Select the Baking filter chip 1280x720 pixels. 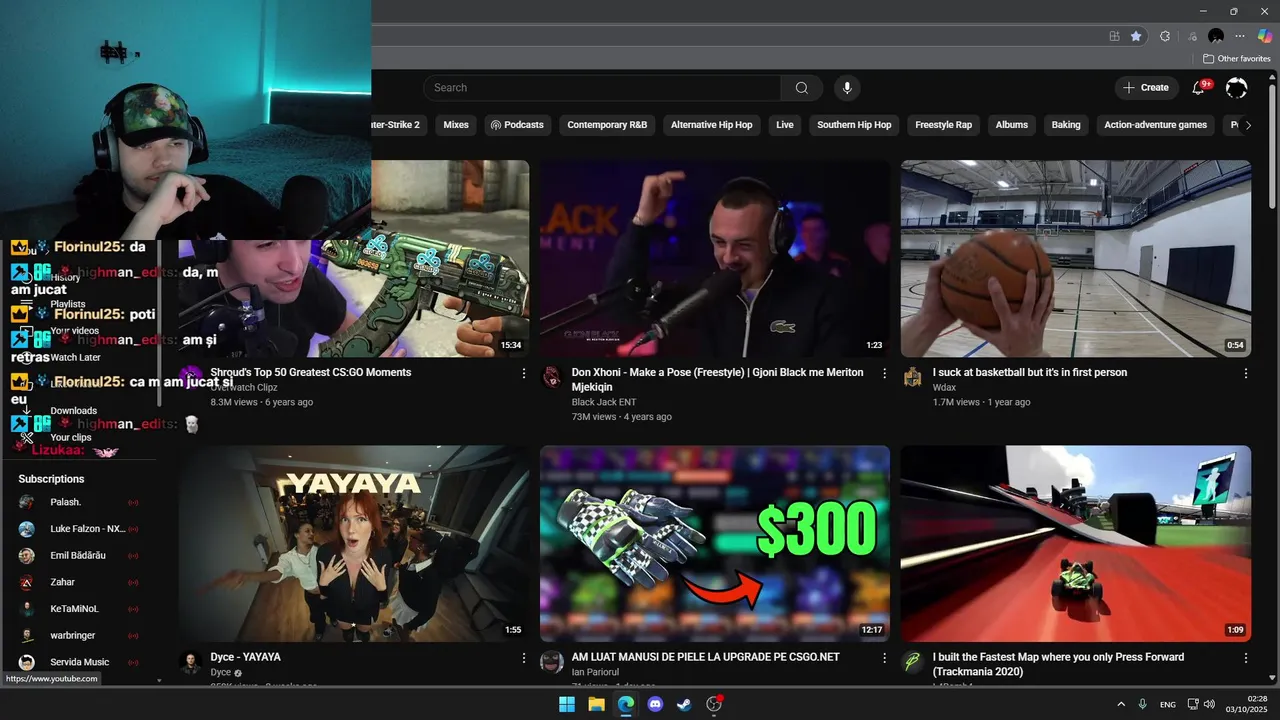click(x=1066, y=125)
